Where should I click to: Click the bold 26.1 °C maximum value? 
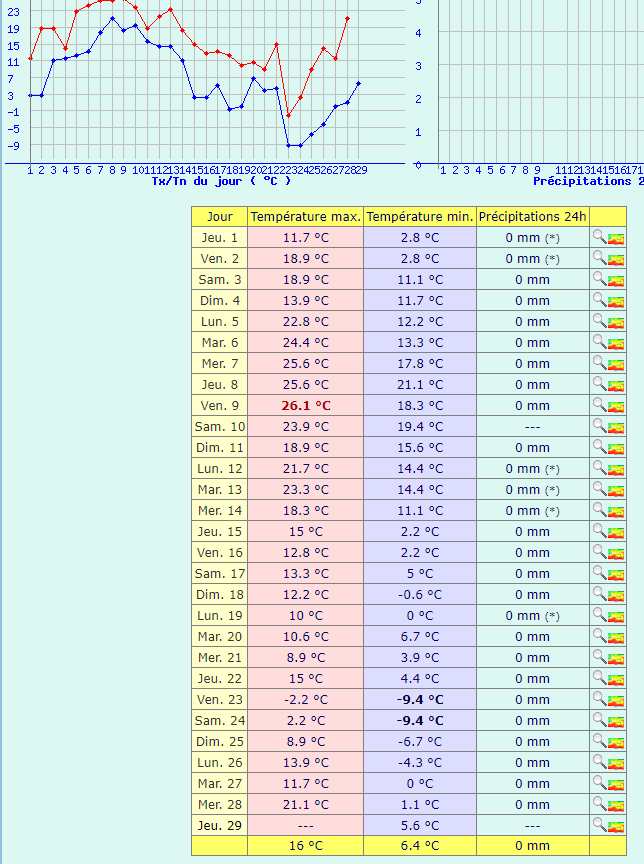(305, 406)
